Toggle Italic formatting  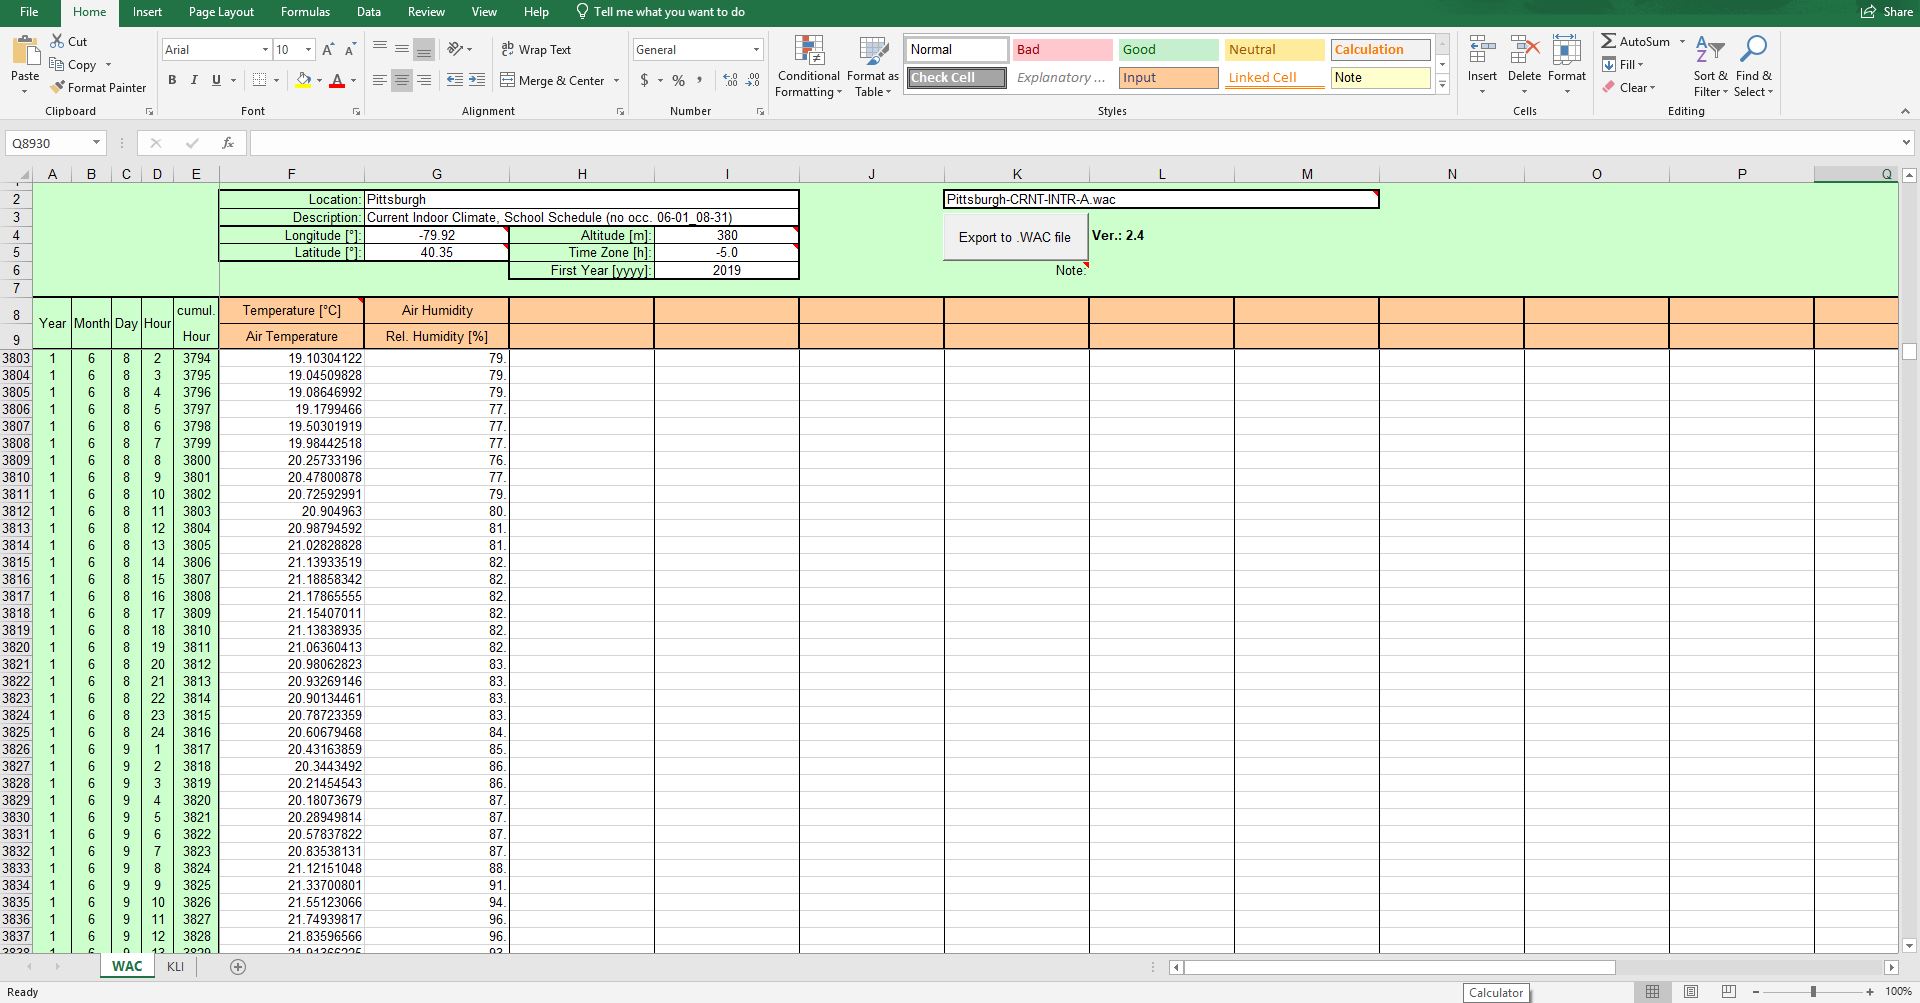pos(194,80)
